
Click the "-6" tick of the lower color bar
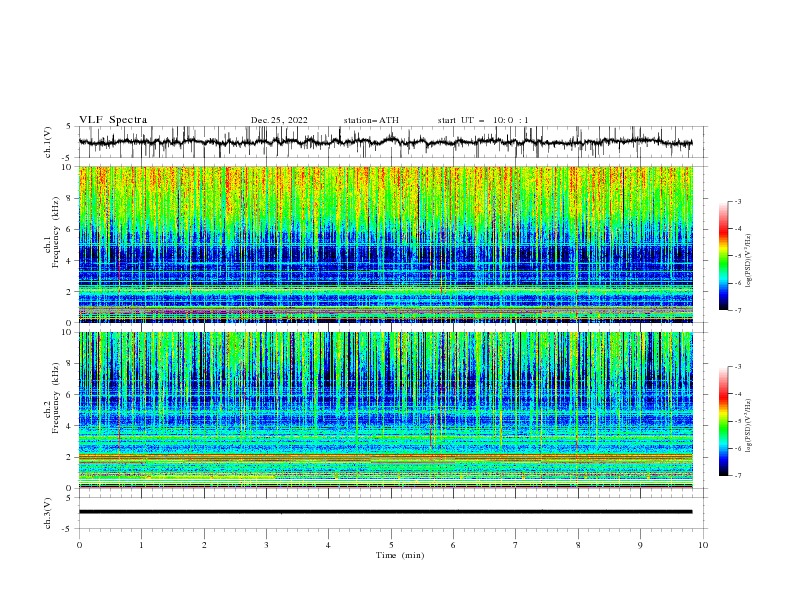coord(738,448)
